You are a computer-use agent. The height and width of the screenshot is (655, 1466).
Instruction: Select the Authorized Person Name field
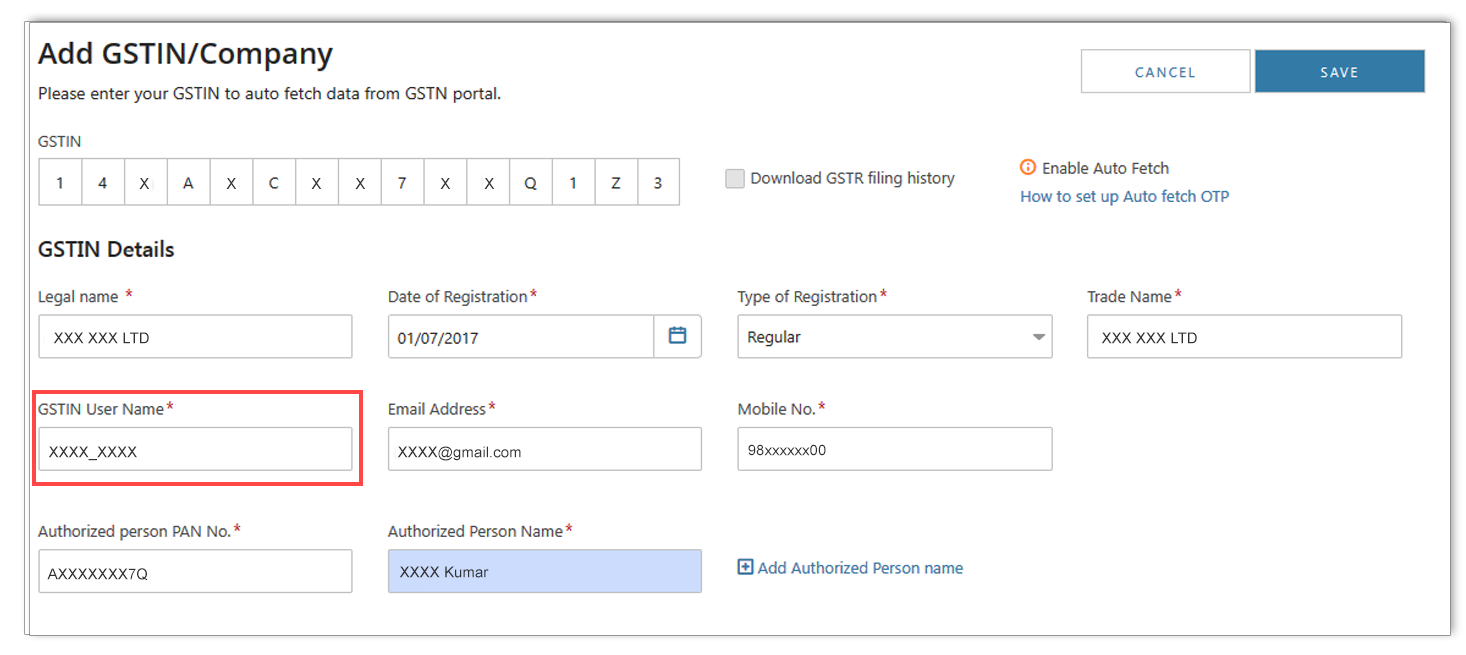point(544,572)
